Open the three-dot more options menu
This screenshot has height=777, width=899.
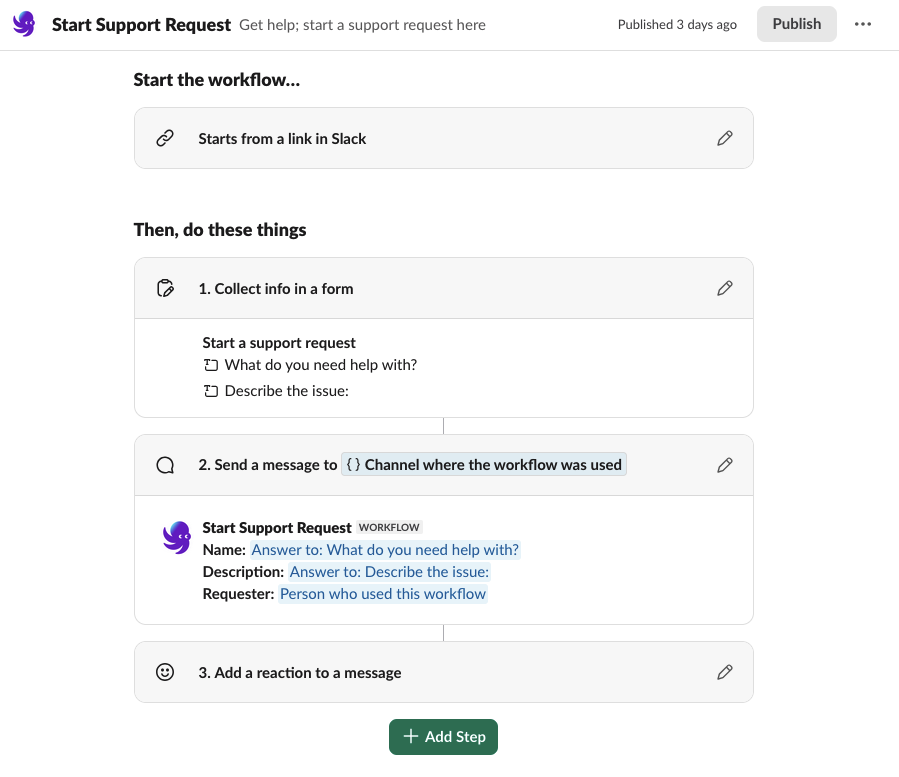tap(863, 24)
